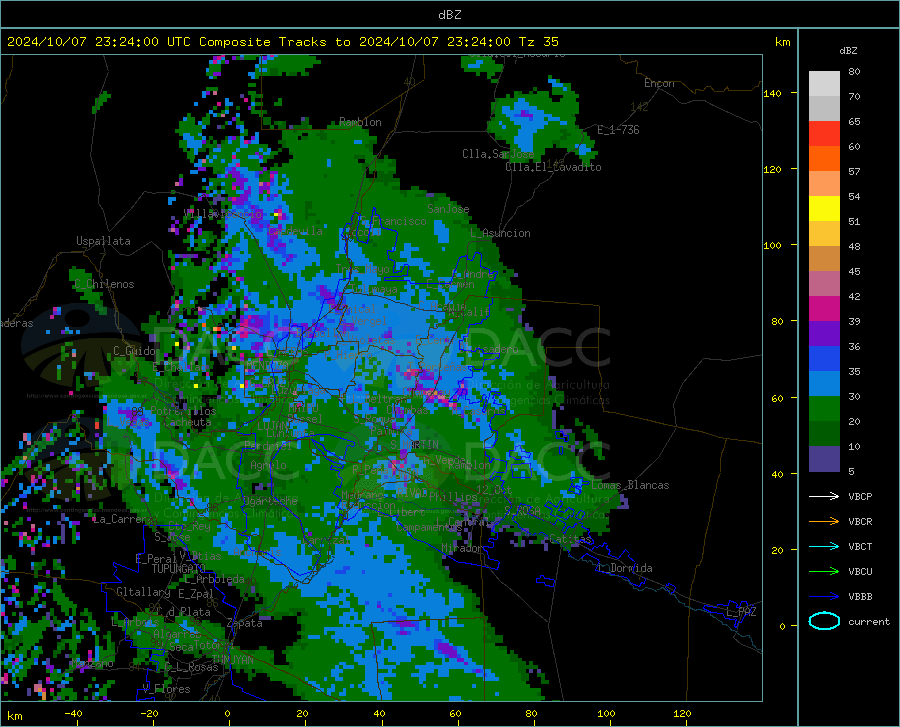Click the 'Uspallata' place label on map
This screenshot has width=900, height=727.
click(103, 241)
